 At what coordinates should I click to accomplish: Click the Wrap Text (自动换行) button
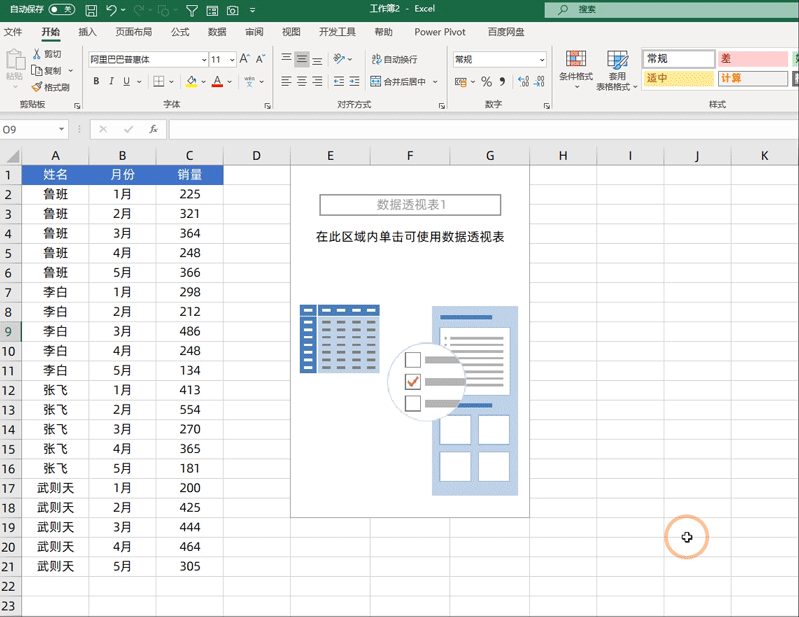pos(394,59)
